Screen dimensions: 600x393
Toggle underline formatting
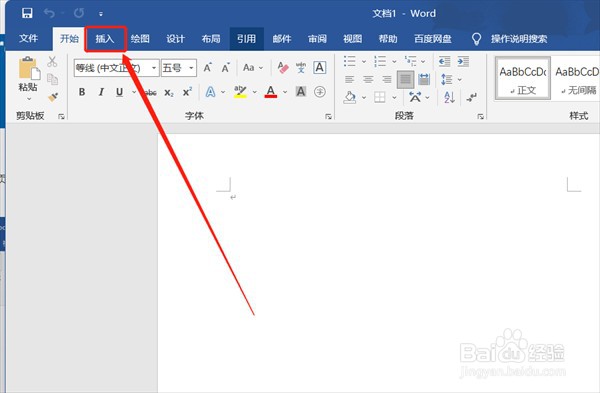coord(119,92)
